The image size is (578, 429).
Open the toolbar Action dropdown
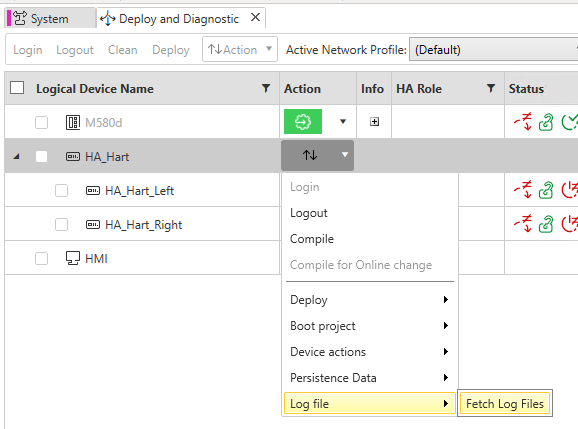[240, 49]
